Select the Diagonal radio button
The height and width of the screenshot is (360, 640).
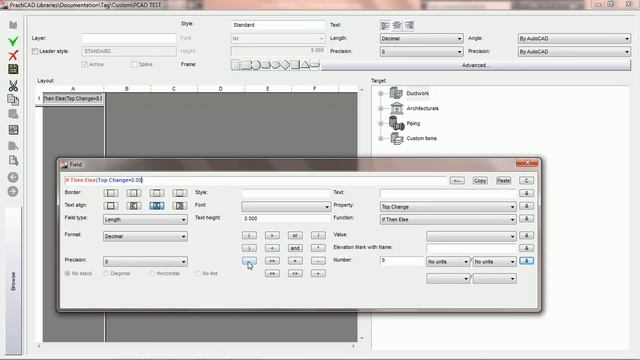click(106, 273)
